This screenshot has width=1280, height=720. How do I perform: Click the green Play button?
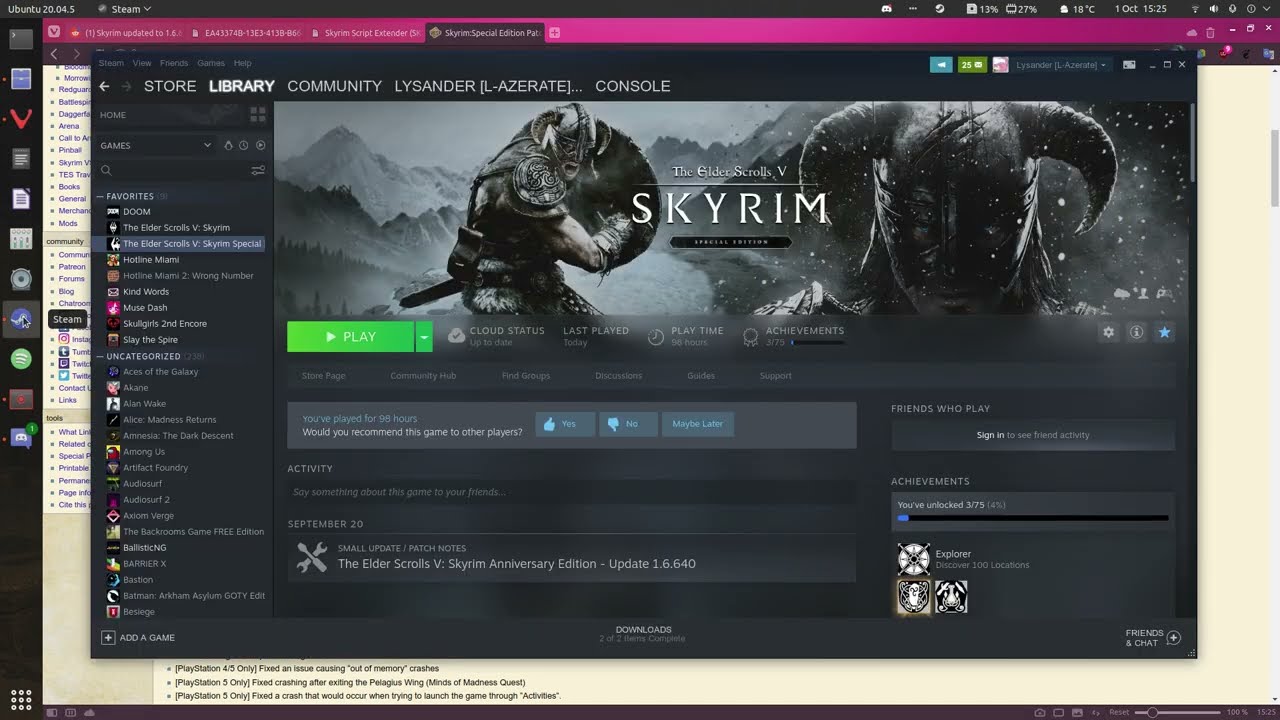pos(350,337)
